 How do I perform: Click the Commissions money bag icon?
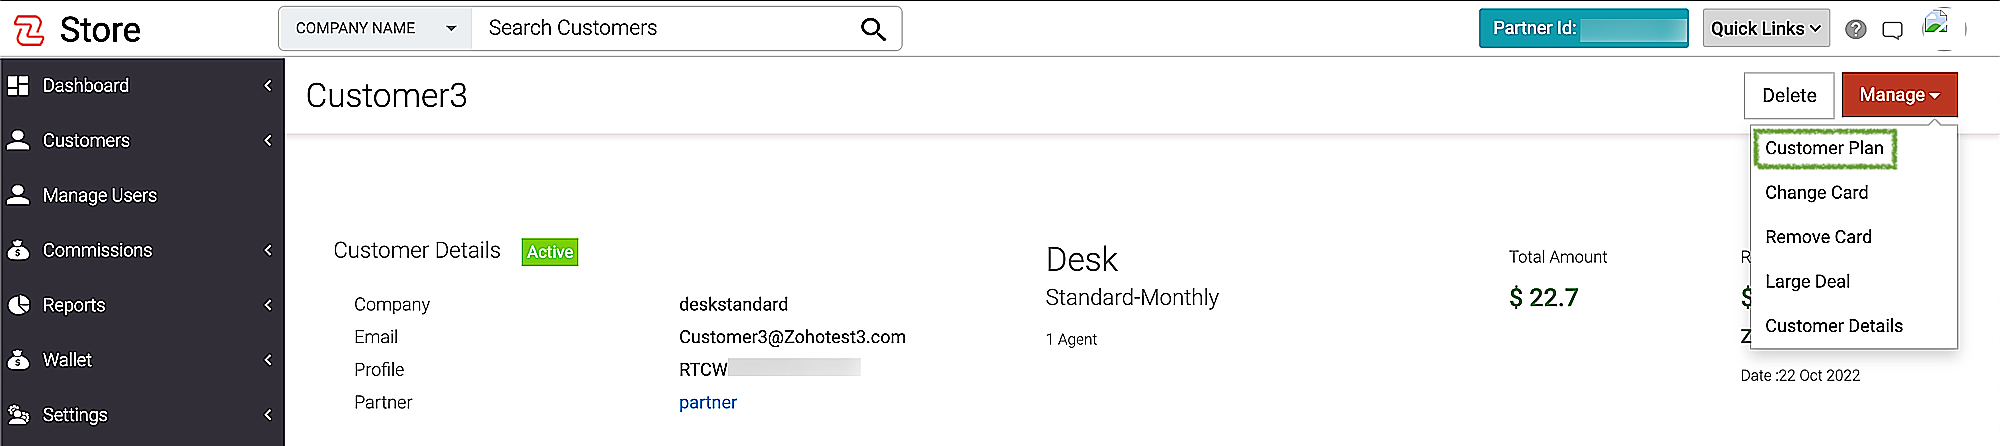(x=18, y=250)
